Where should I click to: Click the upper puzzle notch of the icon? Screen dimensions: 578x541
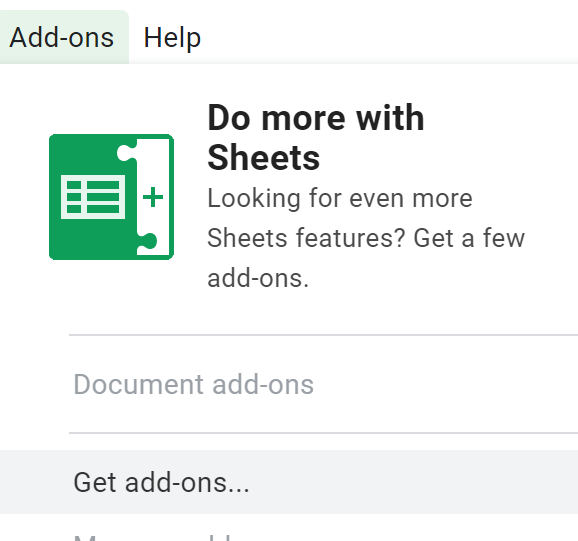pyautogui.click(x=126, y=153)
